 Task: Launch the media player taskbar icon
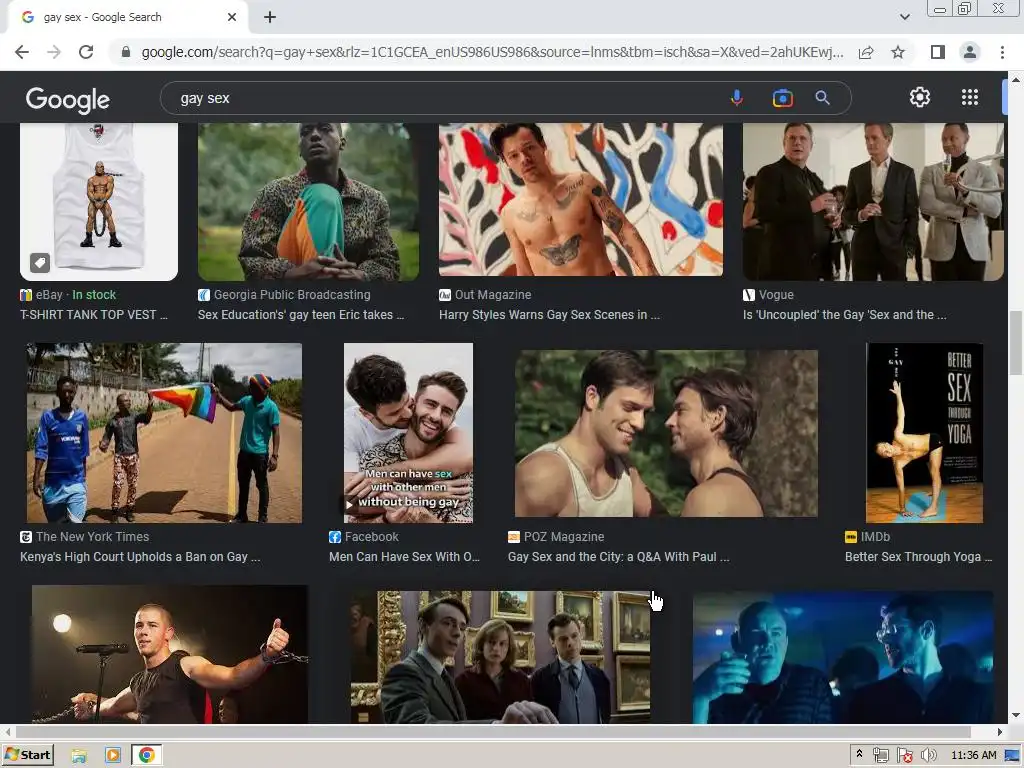113,756
